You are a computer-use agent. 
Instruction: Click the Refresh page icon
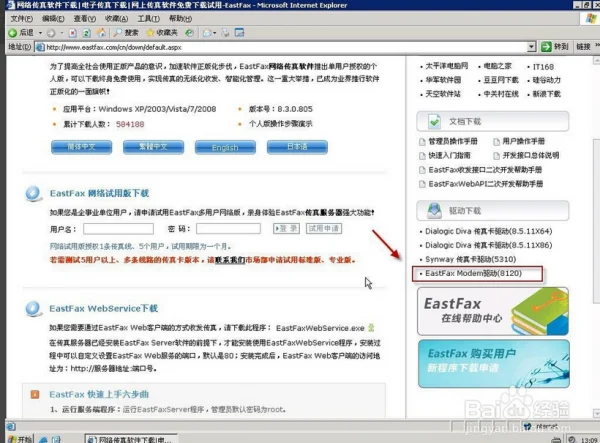pos(87,33)
